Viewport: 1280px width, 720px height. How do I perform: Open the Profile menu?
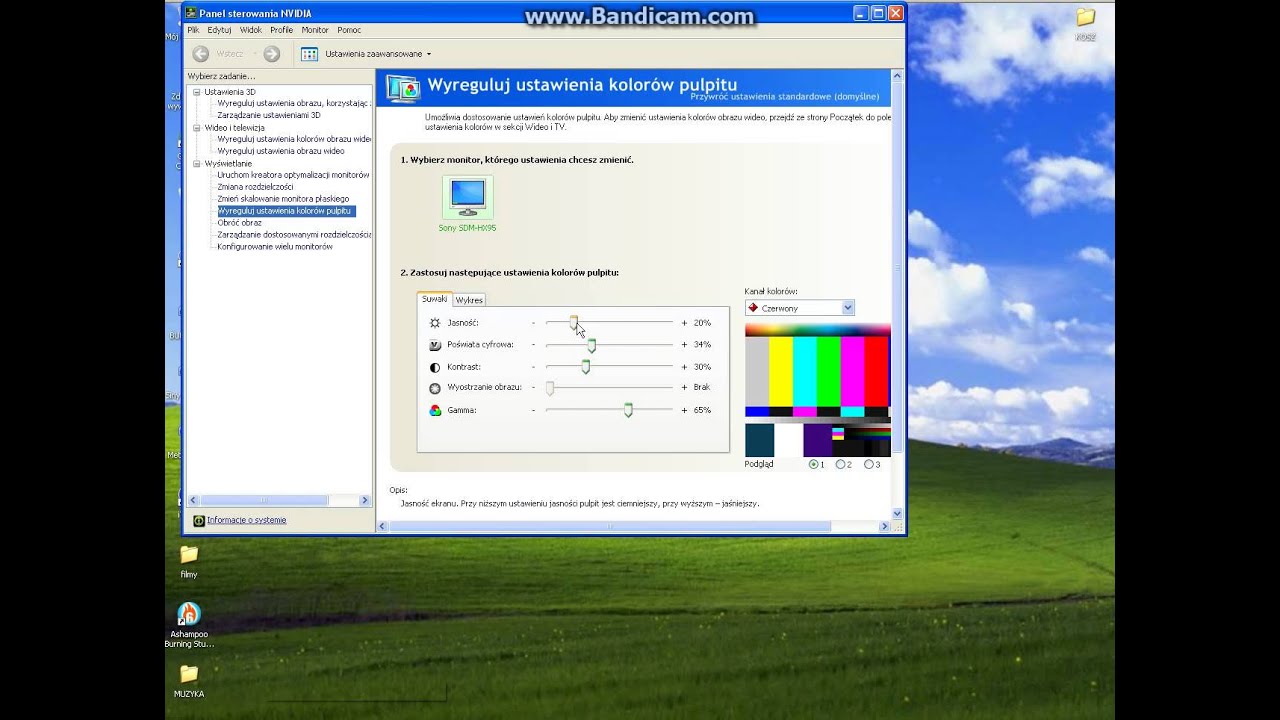click(282, 30)
